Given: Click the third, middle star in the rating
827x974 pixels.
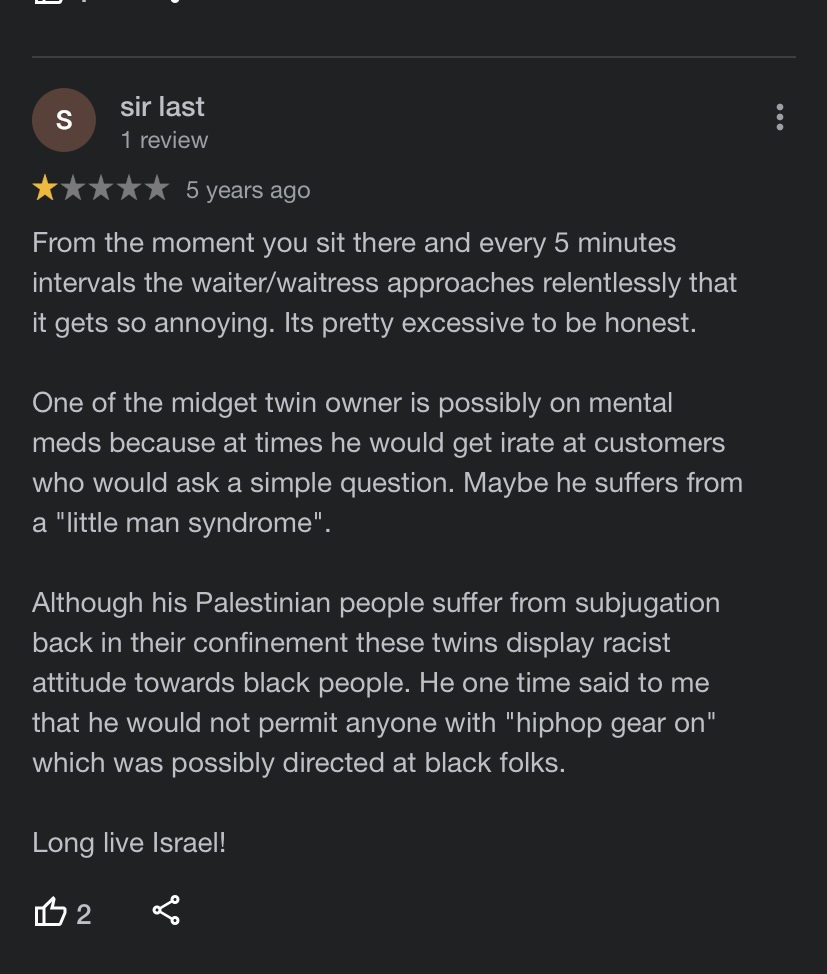Looking at the screenshot, I should tap(101, 189).
